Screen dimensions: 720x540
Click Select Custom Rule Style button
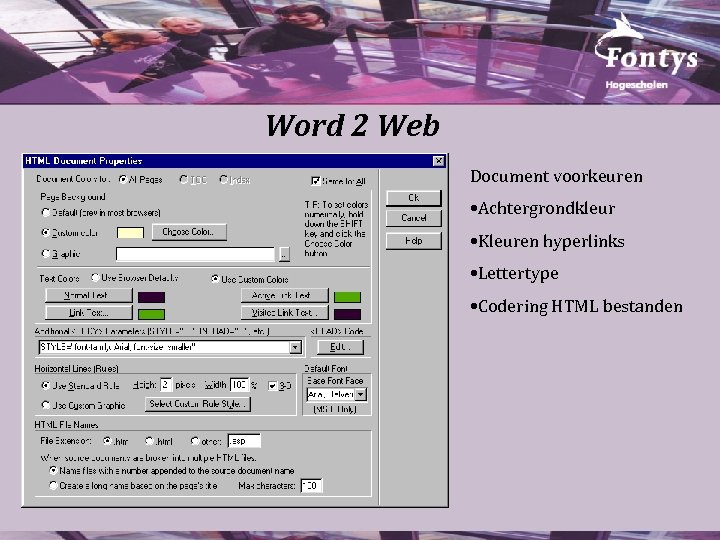pyautogui.click(x=198, y=404)
